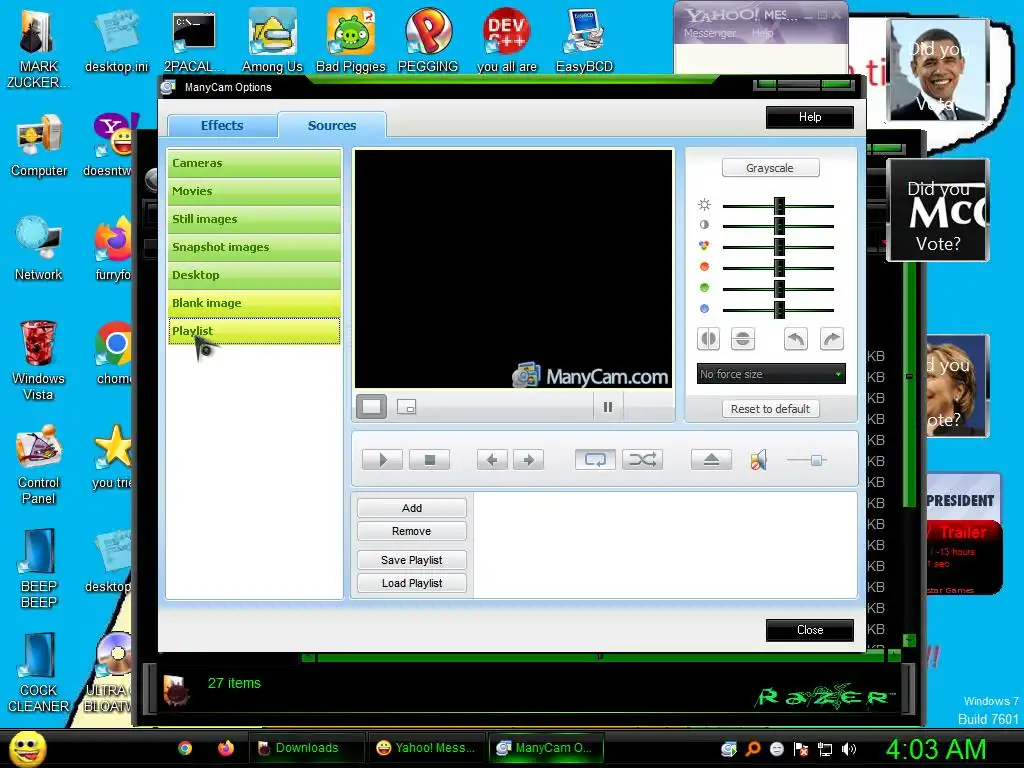1024x768 pixels.
Task: Click the smiley Start button
Action: click(x=27, y=748)
